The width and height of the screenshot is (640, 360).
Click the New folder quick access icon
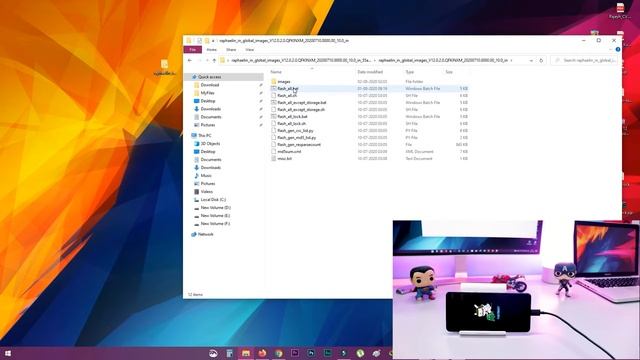click(207, 40)
